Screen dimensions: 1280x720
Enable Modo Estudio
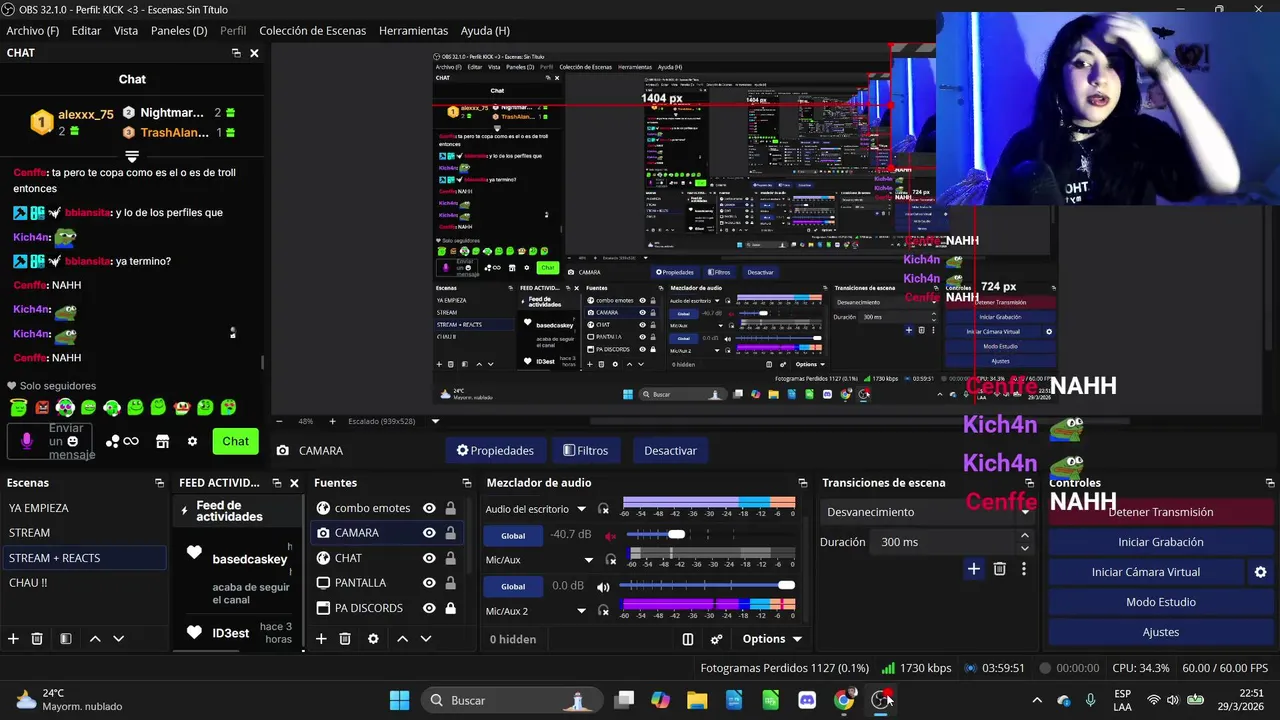(x=1161, y=602)
